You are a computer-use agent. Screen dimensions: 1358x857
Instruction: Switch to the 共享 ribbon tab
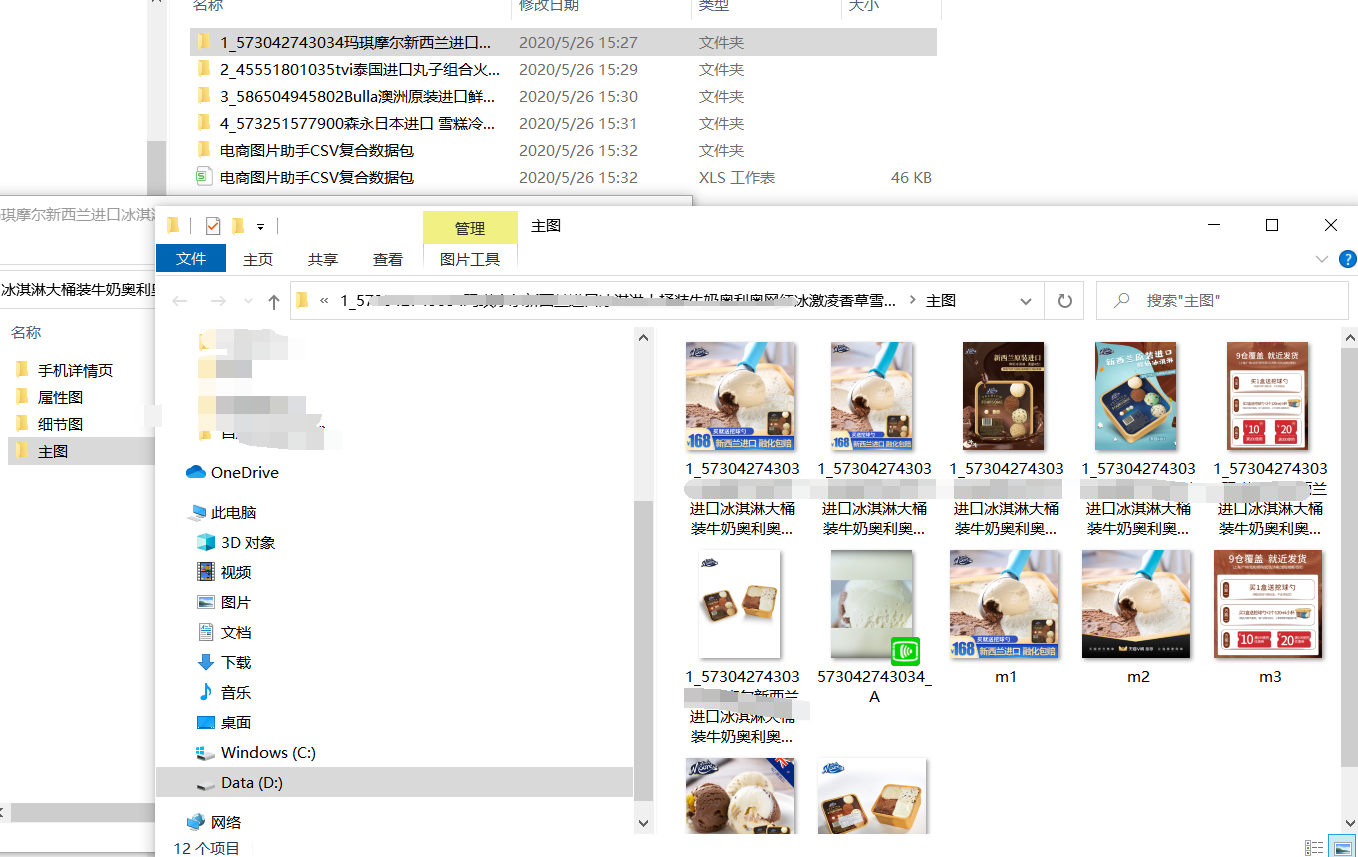[x=323, y=259]
